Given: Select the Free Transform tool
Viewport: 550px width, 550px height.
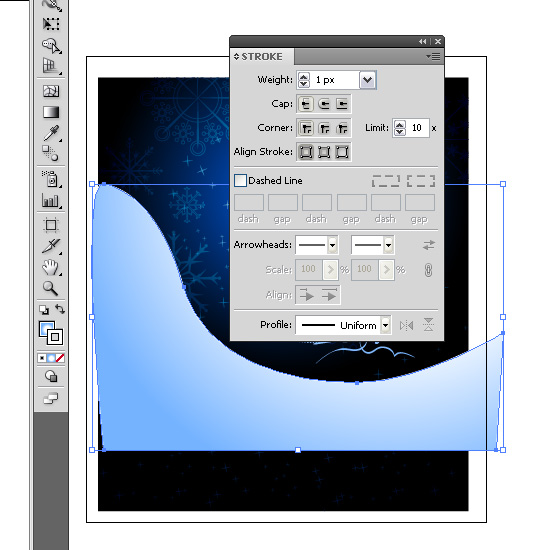Looking at the screenshot, I should pos(51,24).
